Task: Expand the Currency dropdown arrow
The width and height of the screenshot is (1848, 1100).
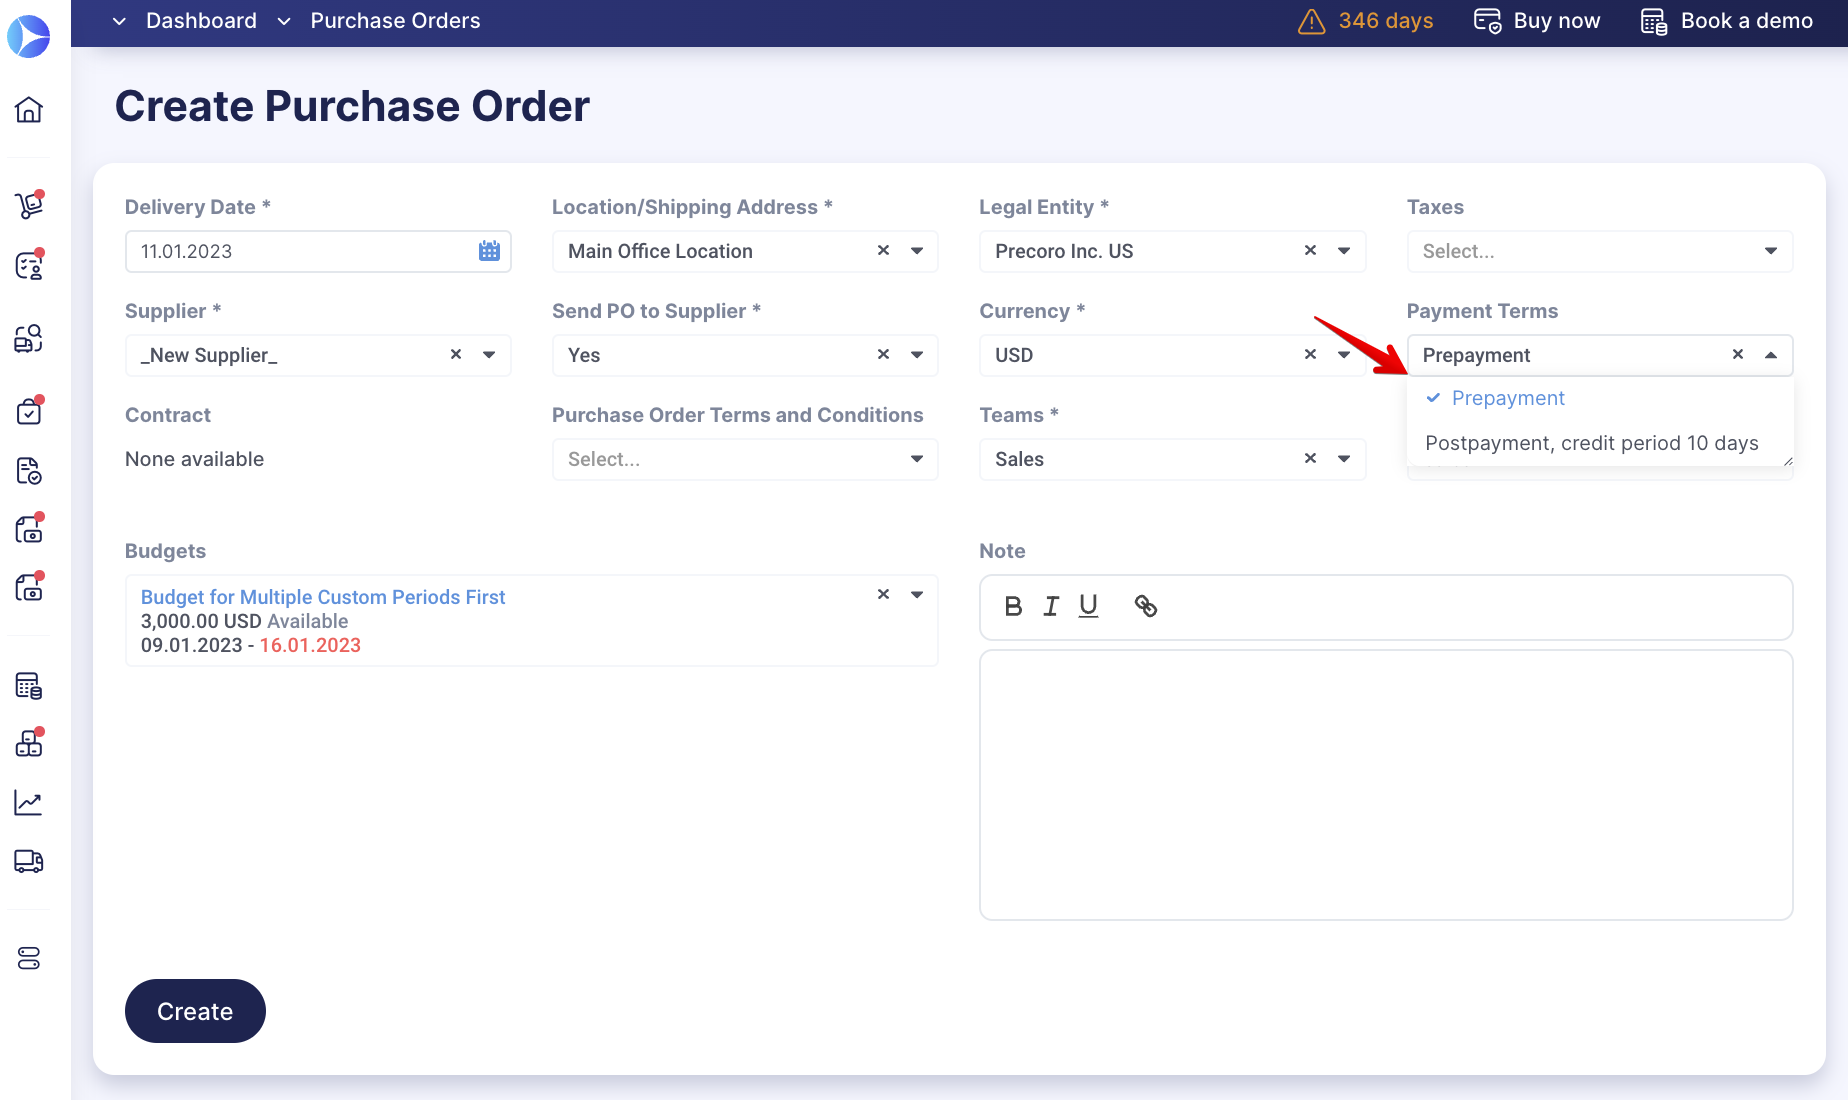Action: [1344, 355]
